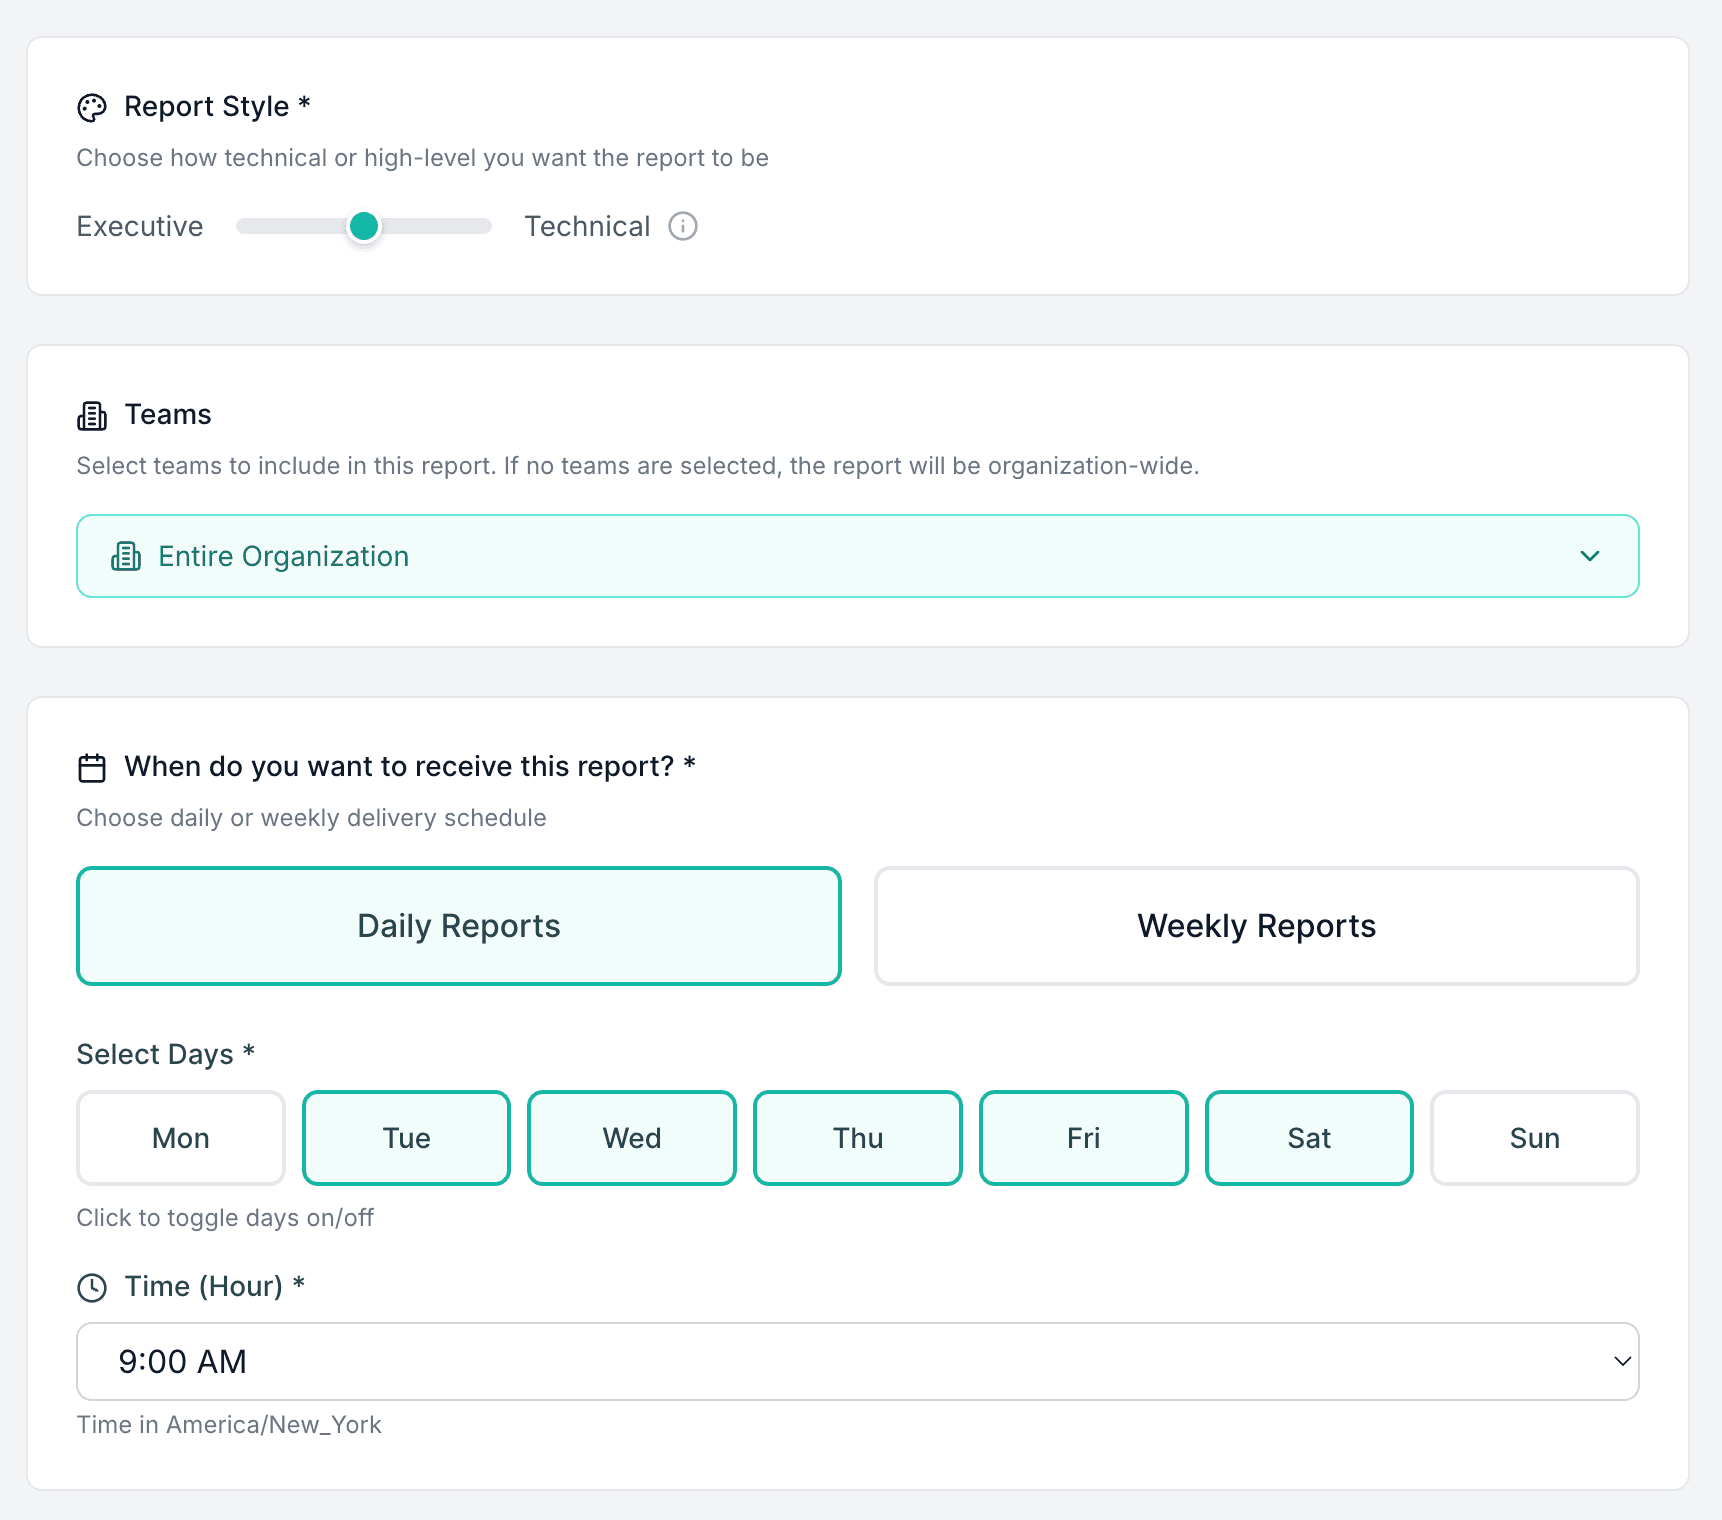Disable Wednesday delivery day

[x=631, y=1138]
